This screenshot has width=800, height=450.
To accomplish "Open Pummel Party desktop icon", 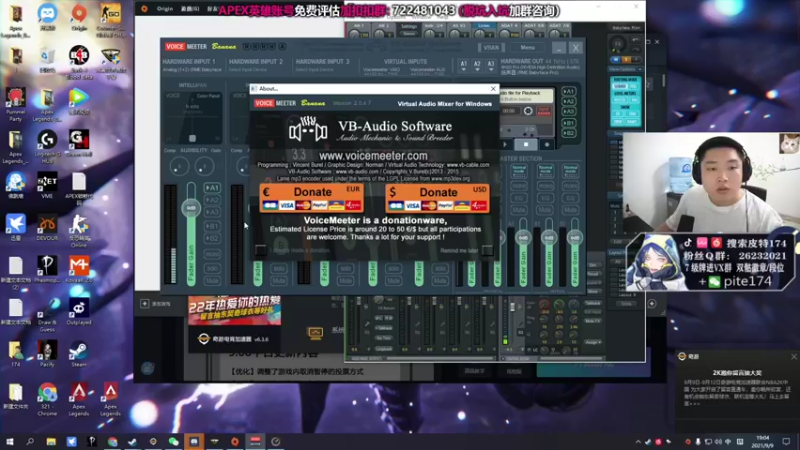I will pyautogui.click(x=15, y=105).
